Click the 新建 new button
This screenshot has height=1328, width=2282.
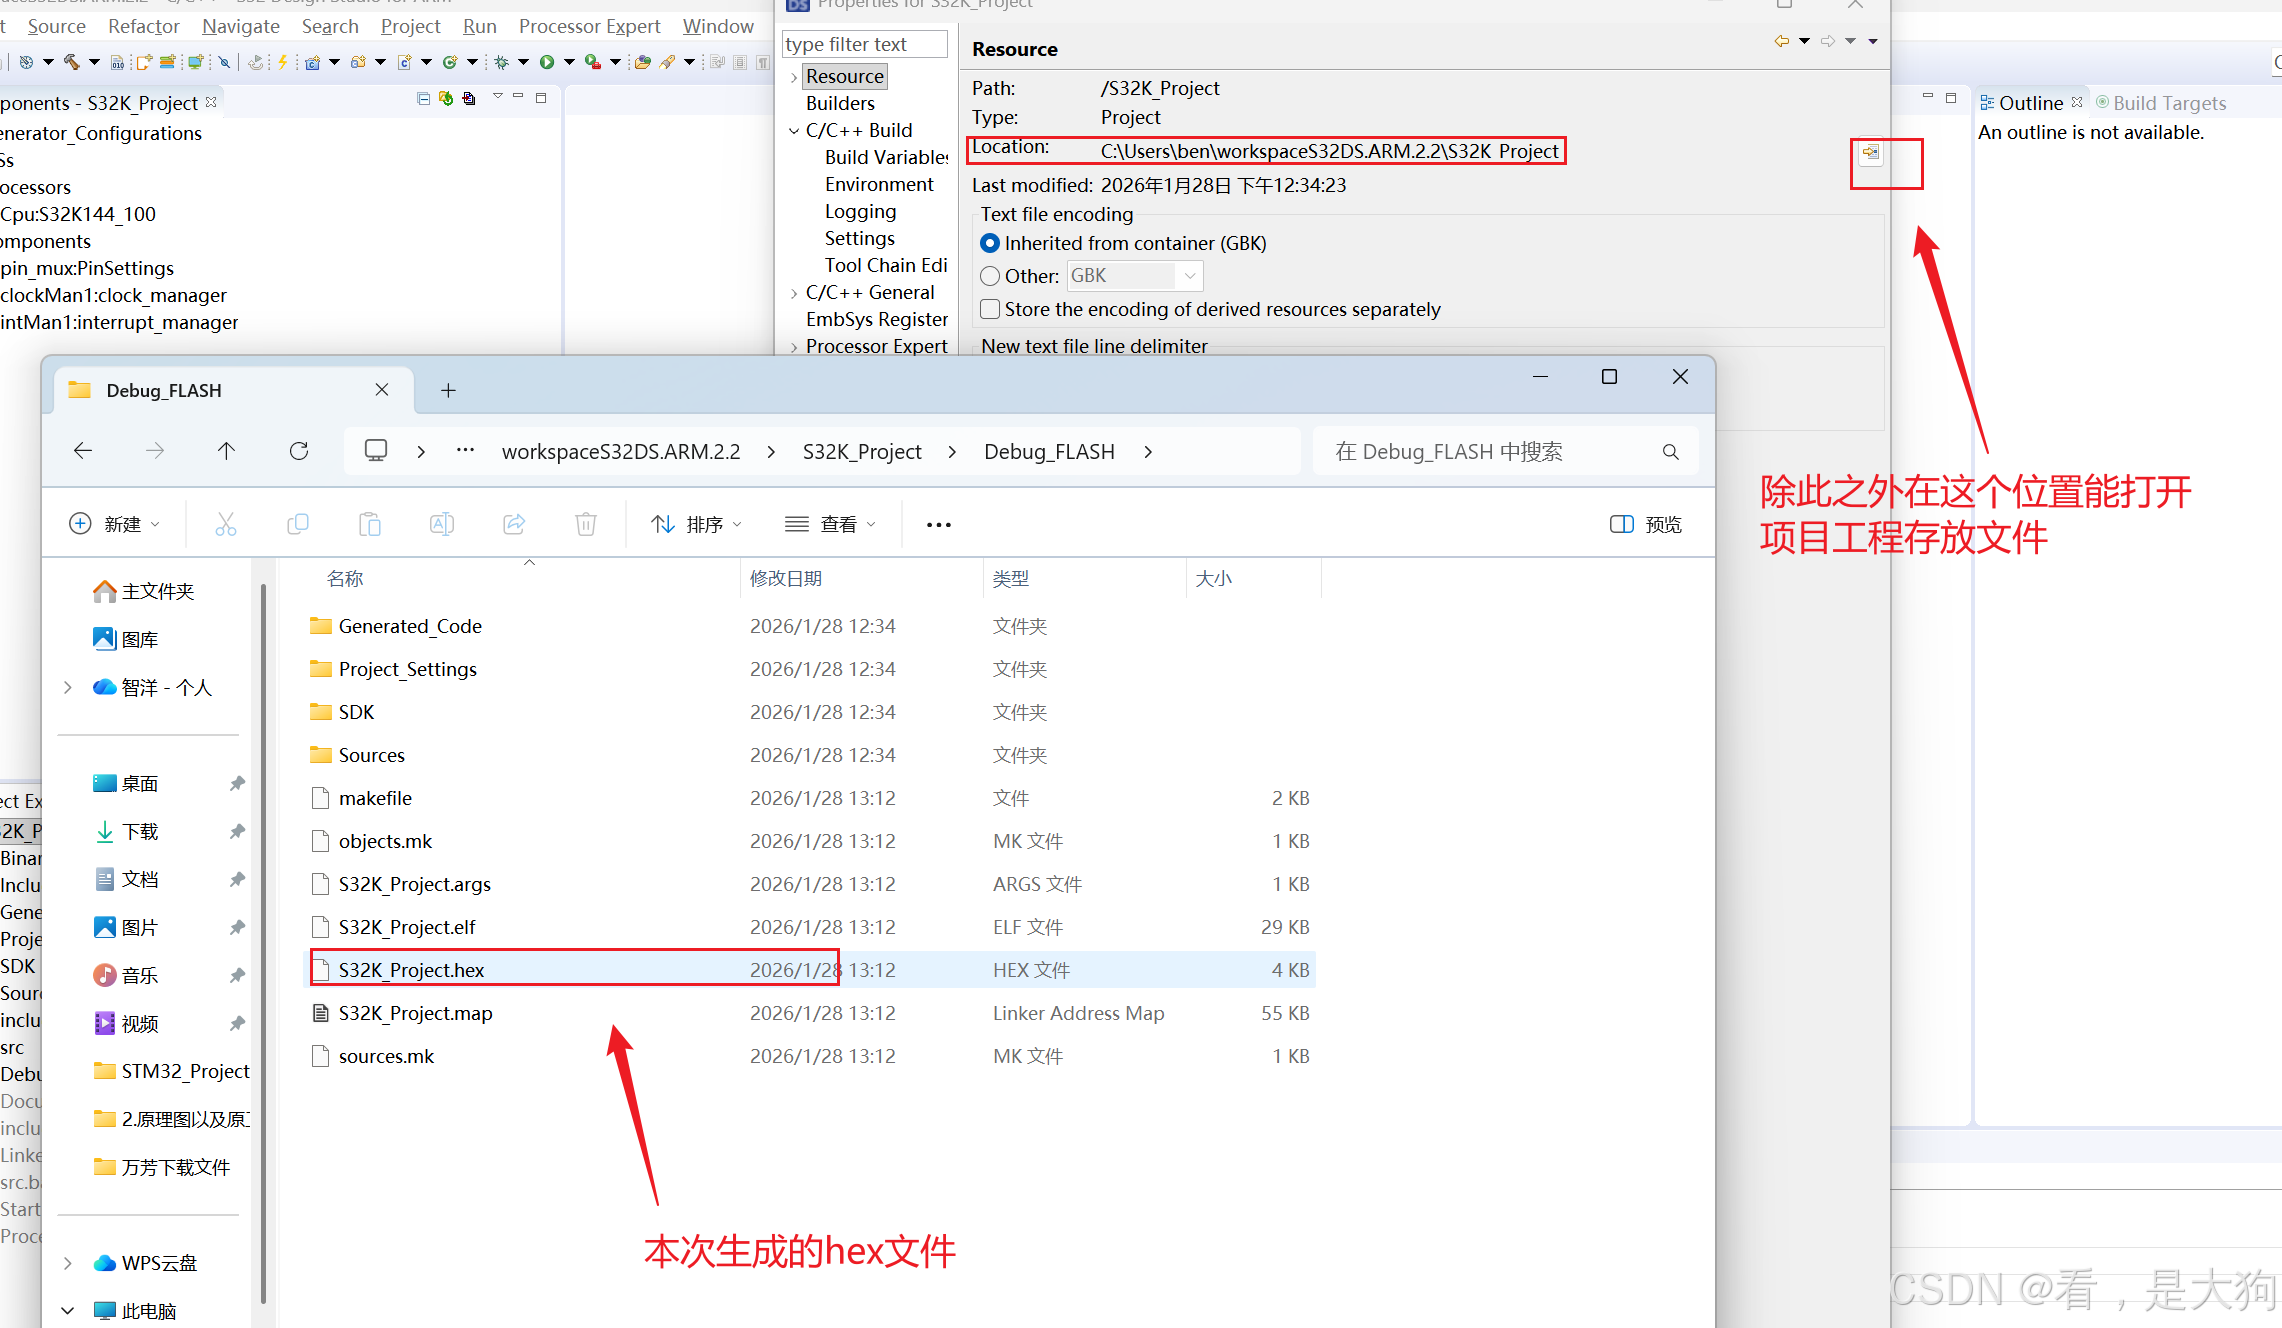click(x=113, y=524)
